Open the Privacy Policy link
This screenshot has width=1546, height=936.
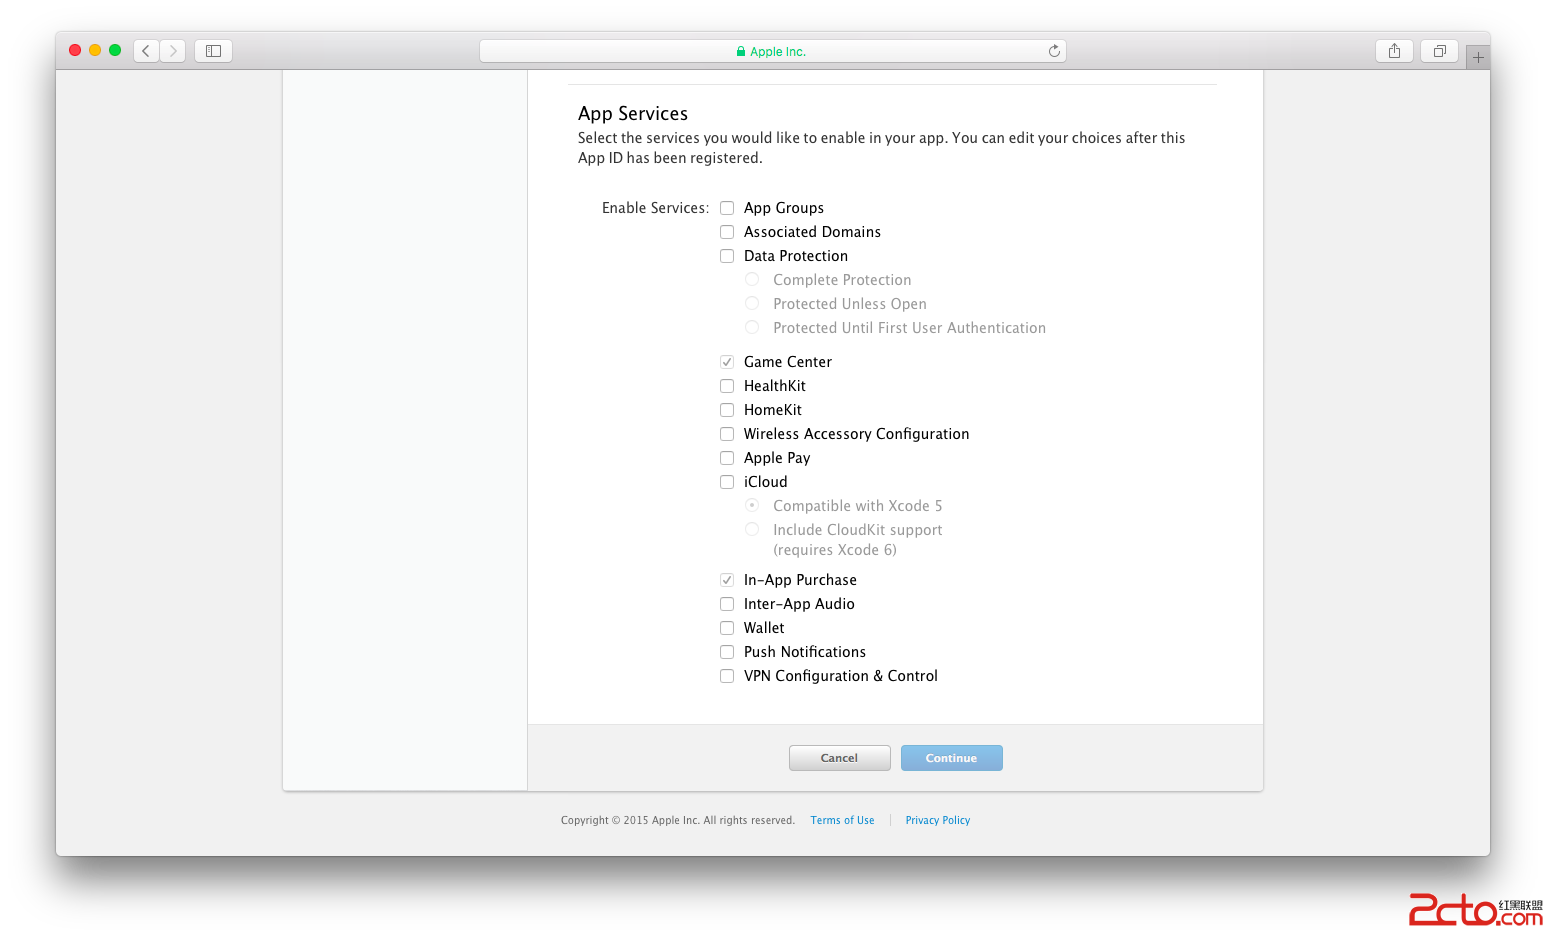tap(938, 820)
